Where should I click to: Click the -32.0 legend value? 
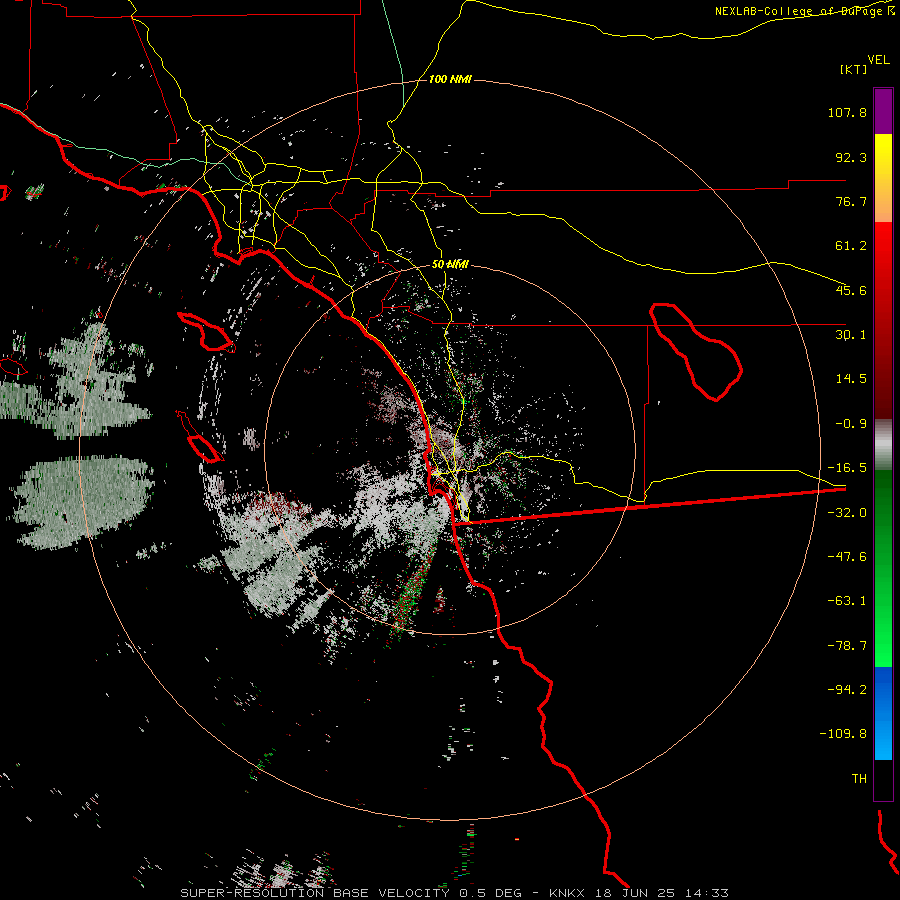click(x=847, y=513)
